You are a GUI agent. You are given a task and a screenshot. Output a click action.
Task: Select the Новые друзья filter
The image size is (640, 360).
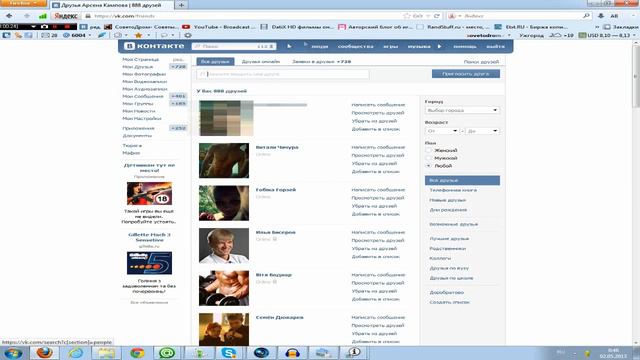click(447, 200)
